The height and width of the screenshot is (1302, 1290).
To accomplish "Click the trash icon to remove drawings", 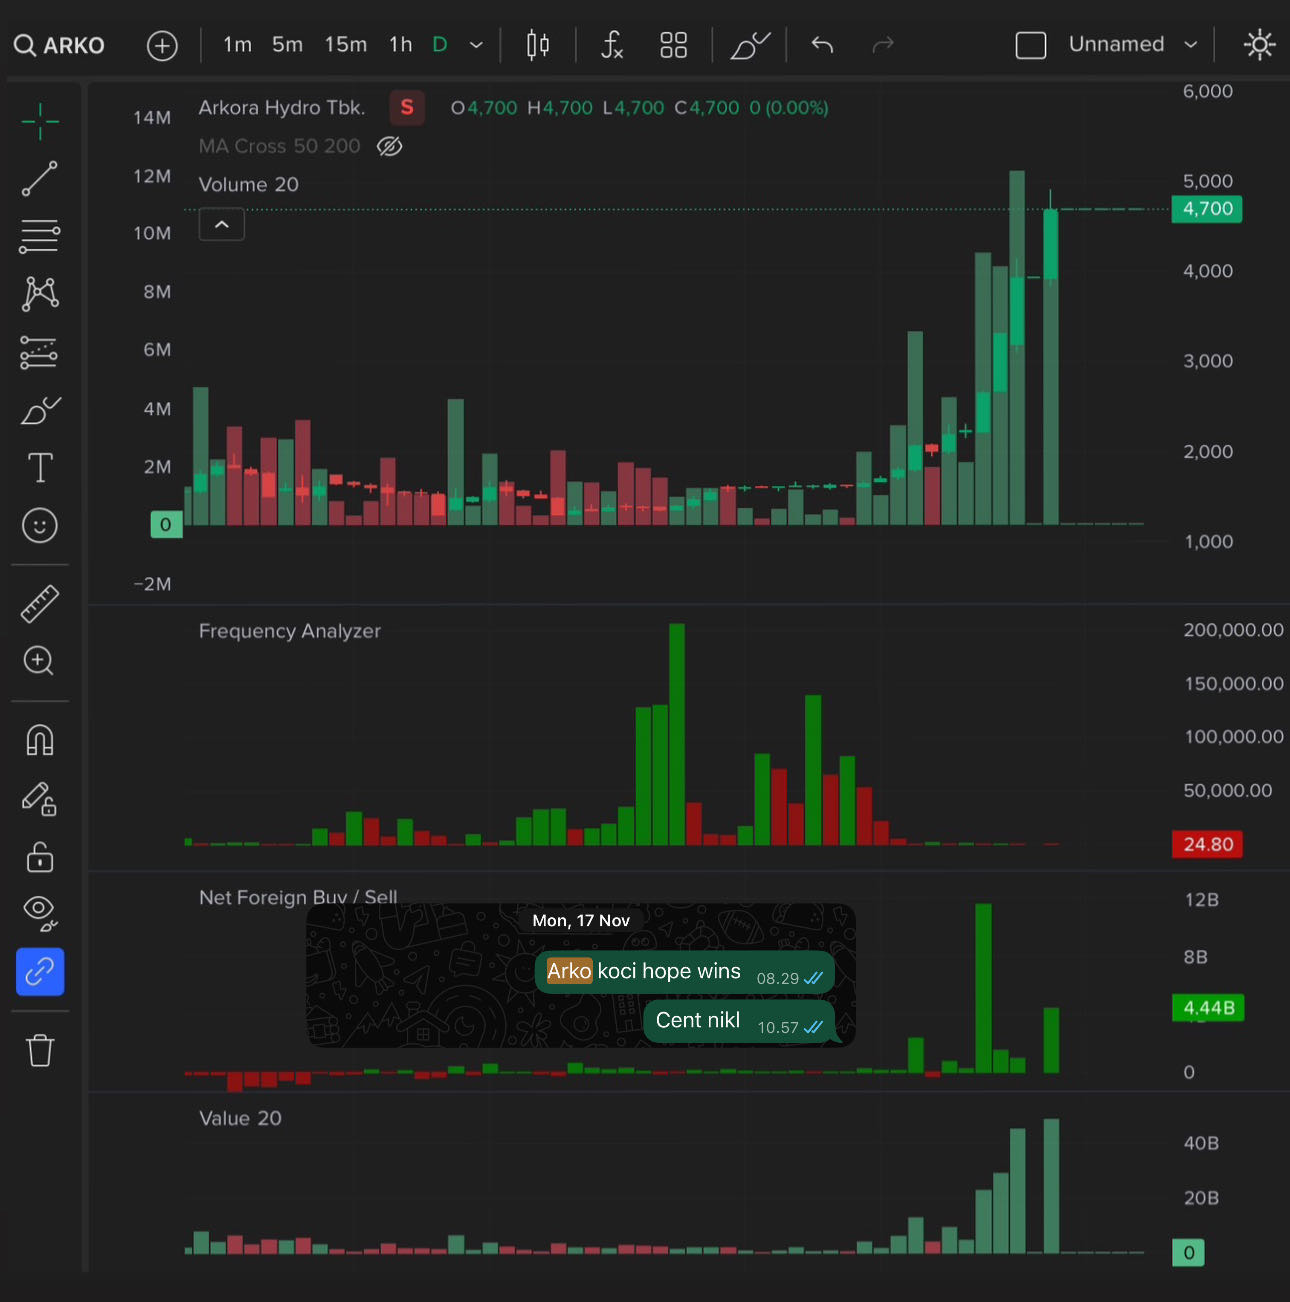I will point(40,1050).
